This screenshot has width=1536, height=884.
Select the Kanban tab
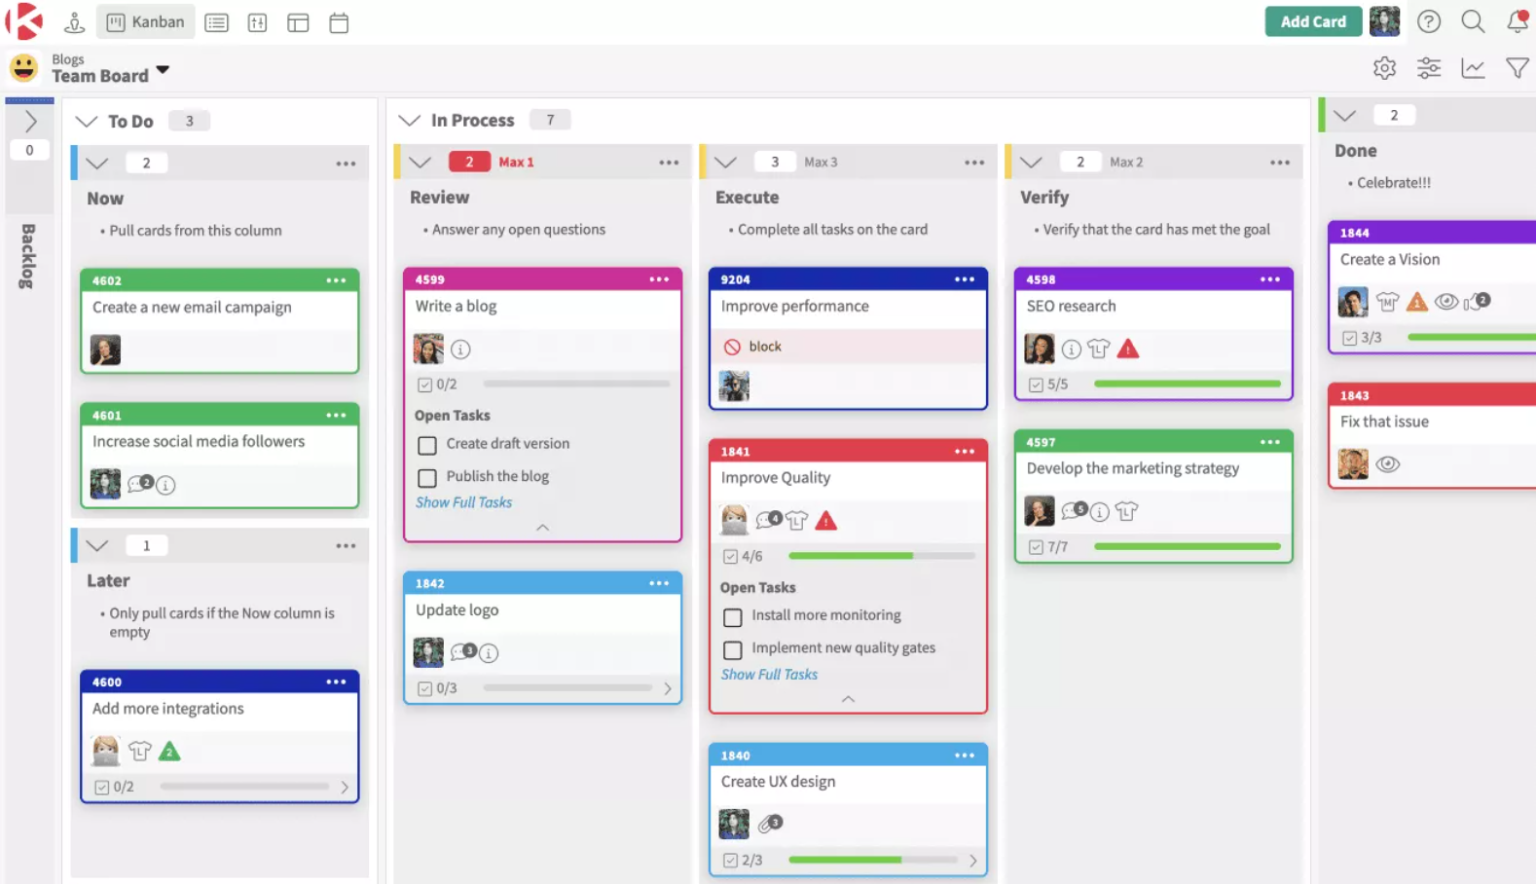[145, 21]
